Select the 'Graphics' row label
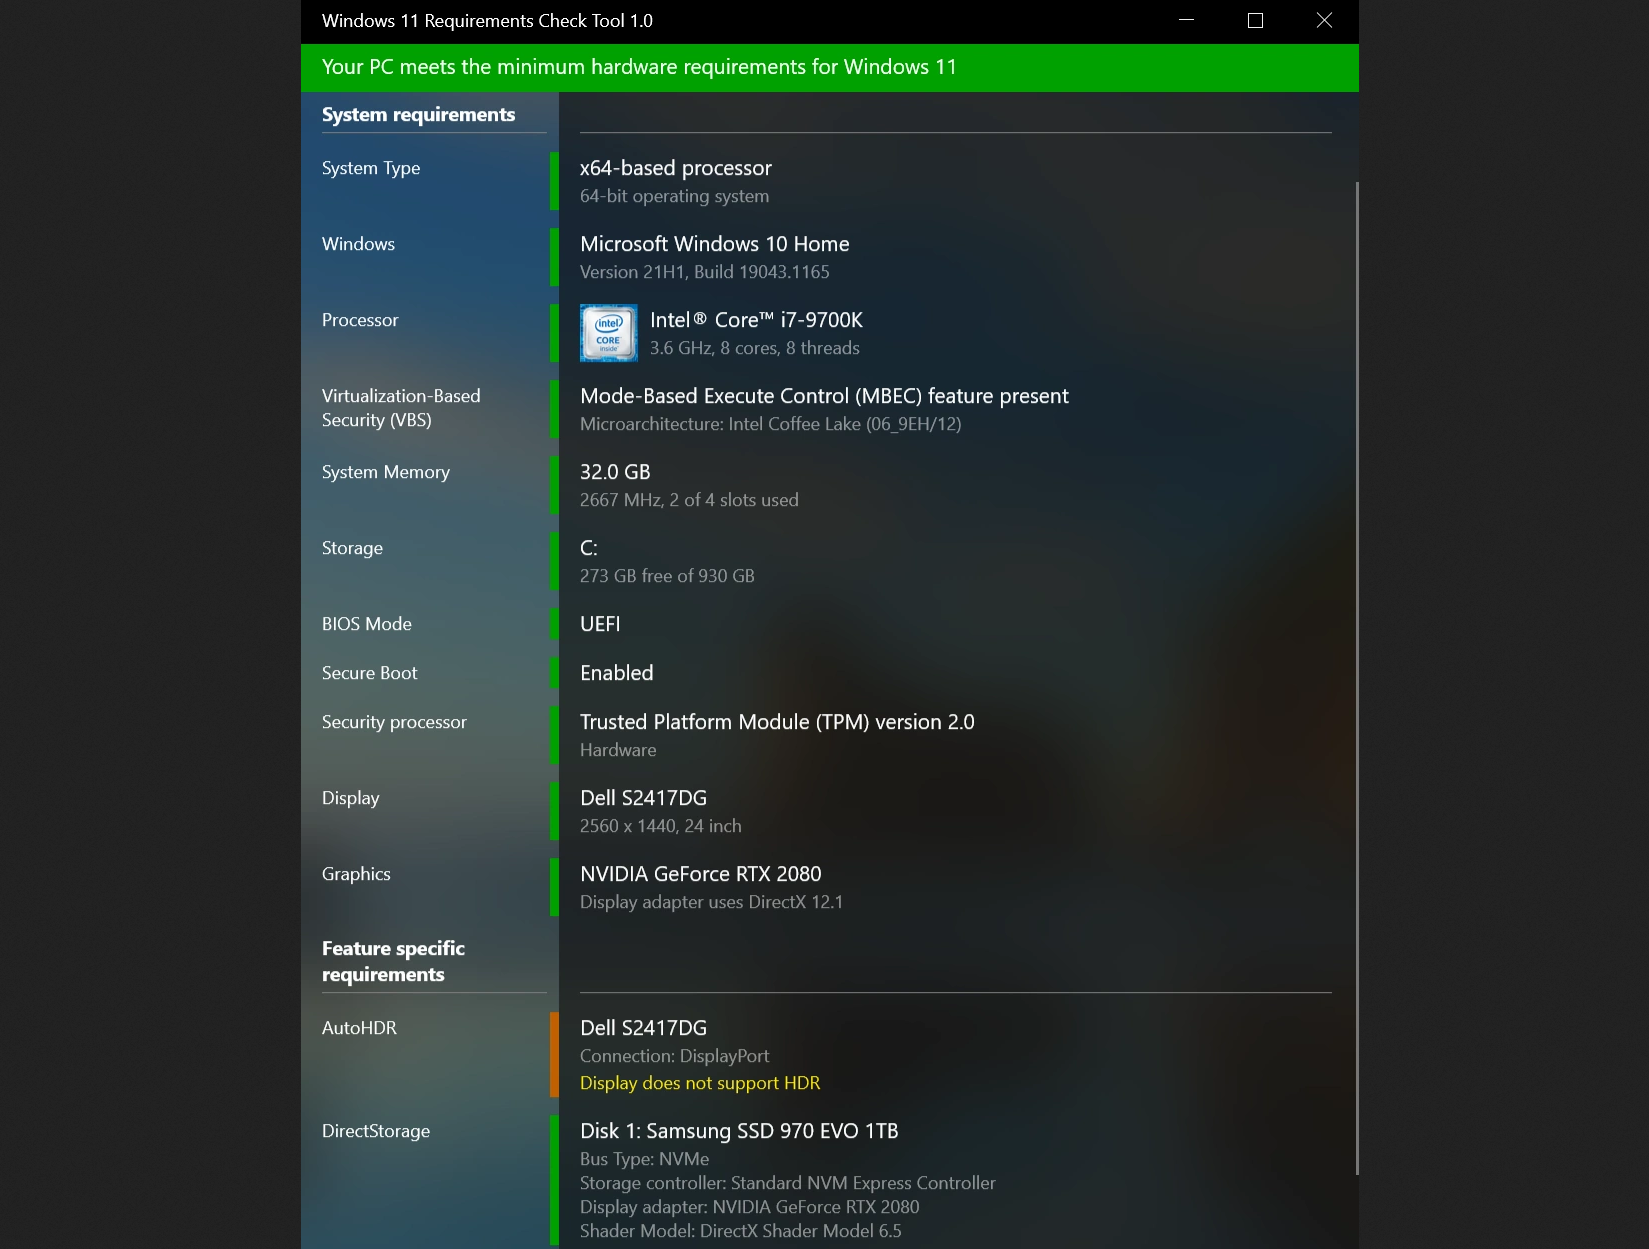The image size is (1649, 1249). coord(356,874)
